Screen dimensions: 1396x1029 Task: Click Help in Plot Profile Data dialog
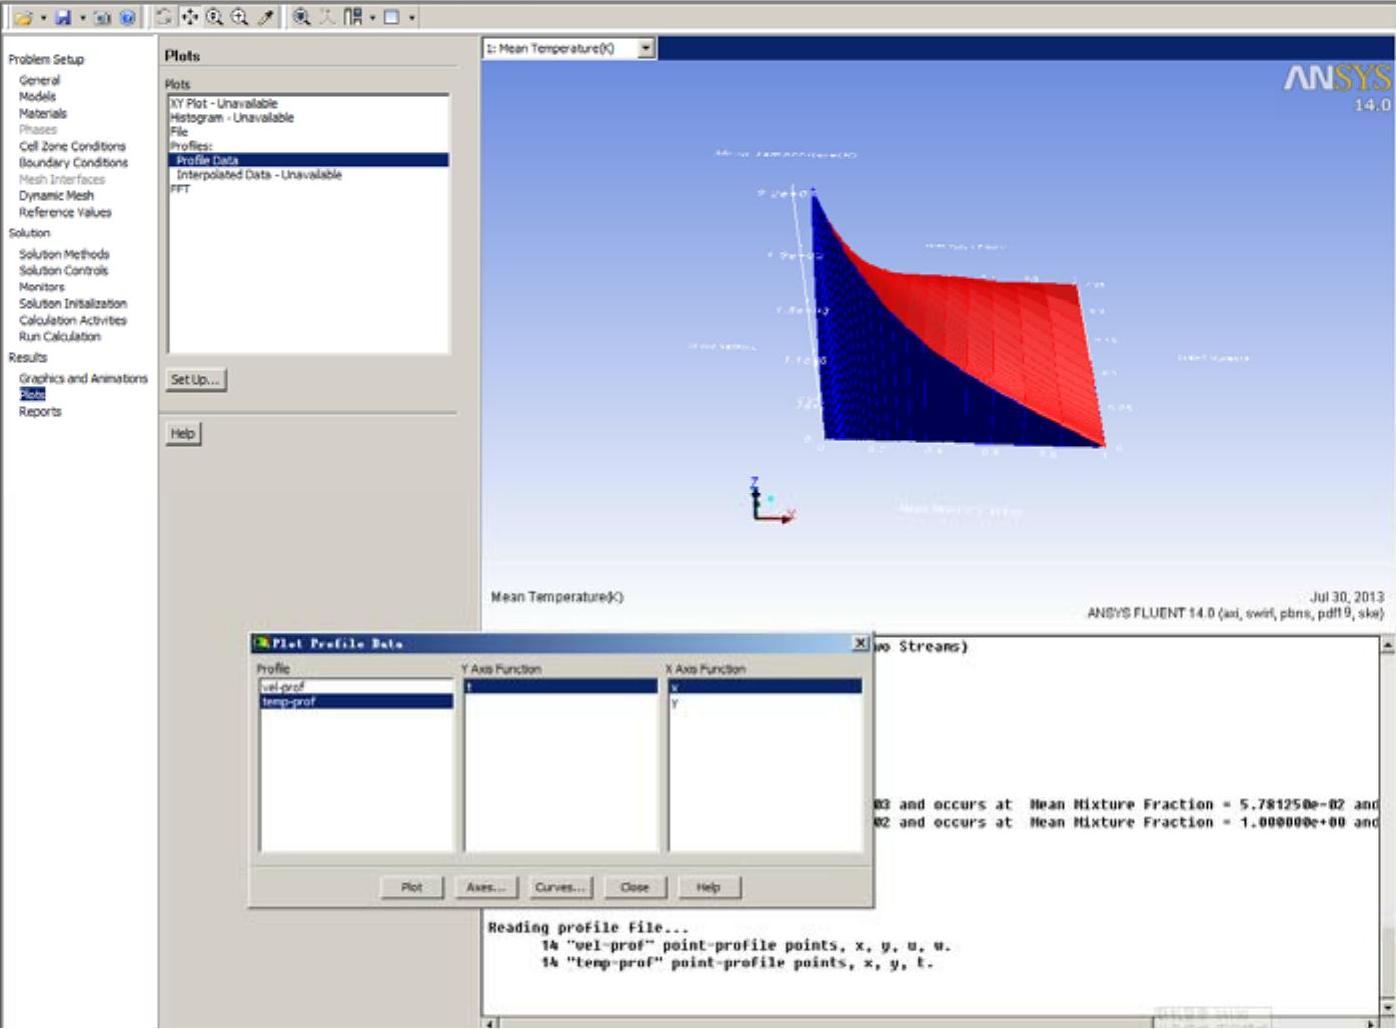(709, 887)
